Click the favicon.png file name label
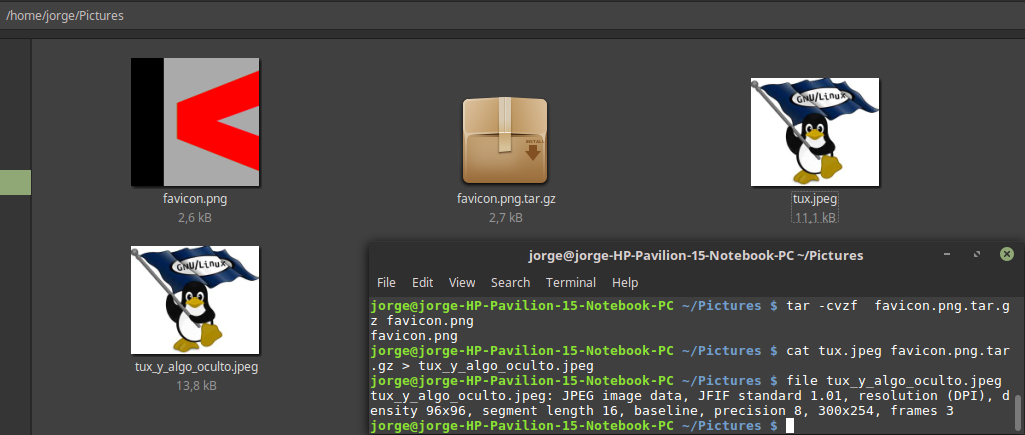Viewport: 1025px width, 435px height. point(195,198)
